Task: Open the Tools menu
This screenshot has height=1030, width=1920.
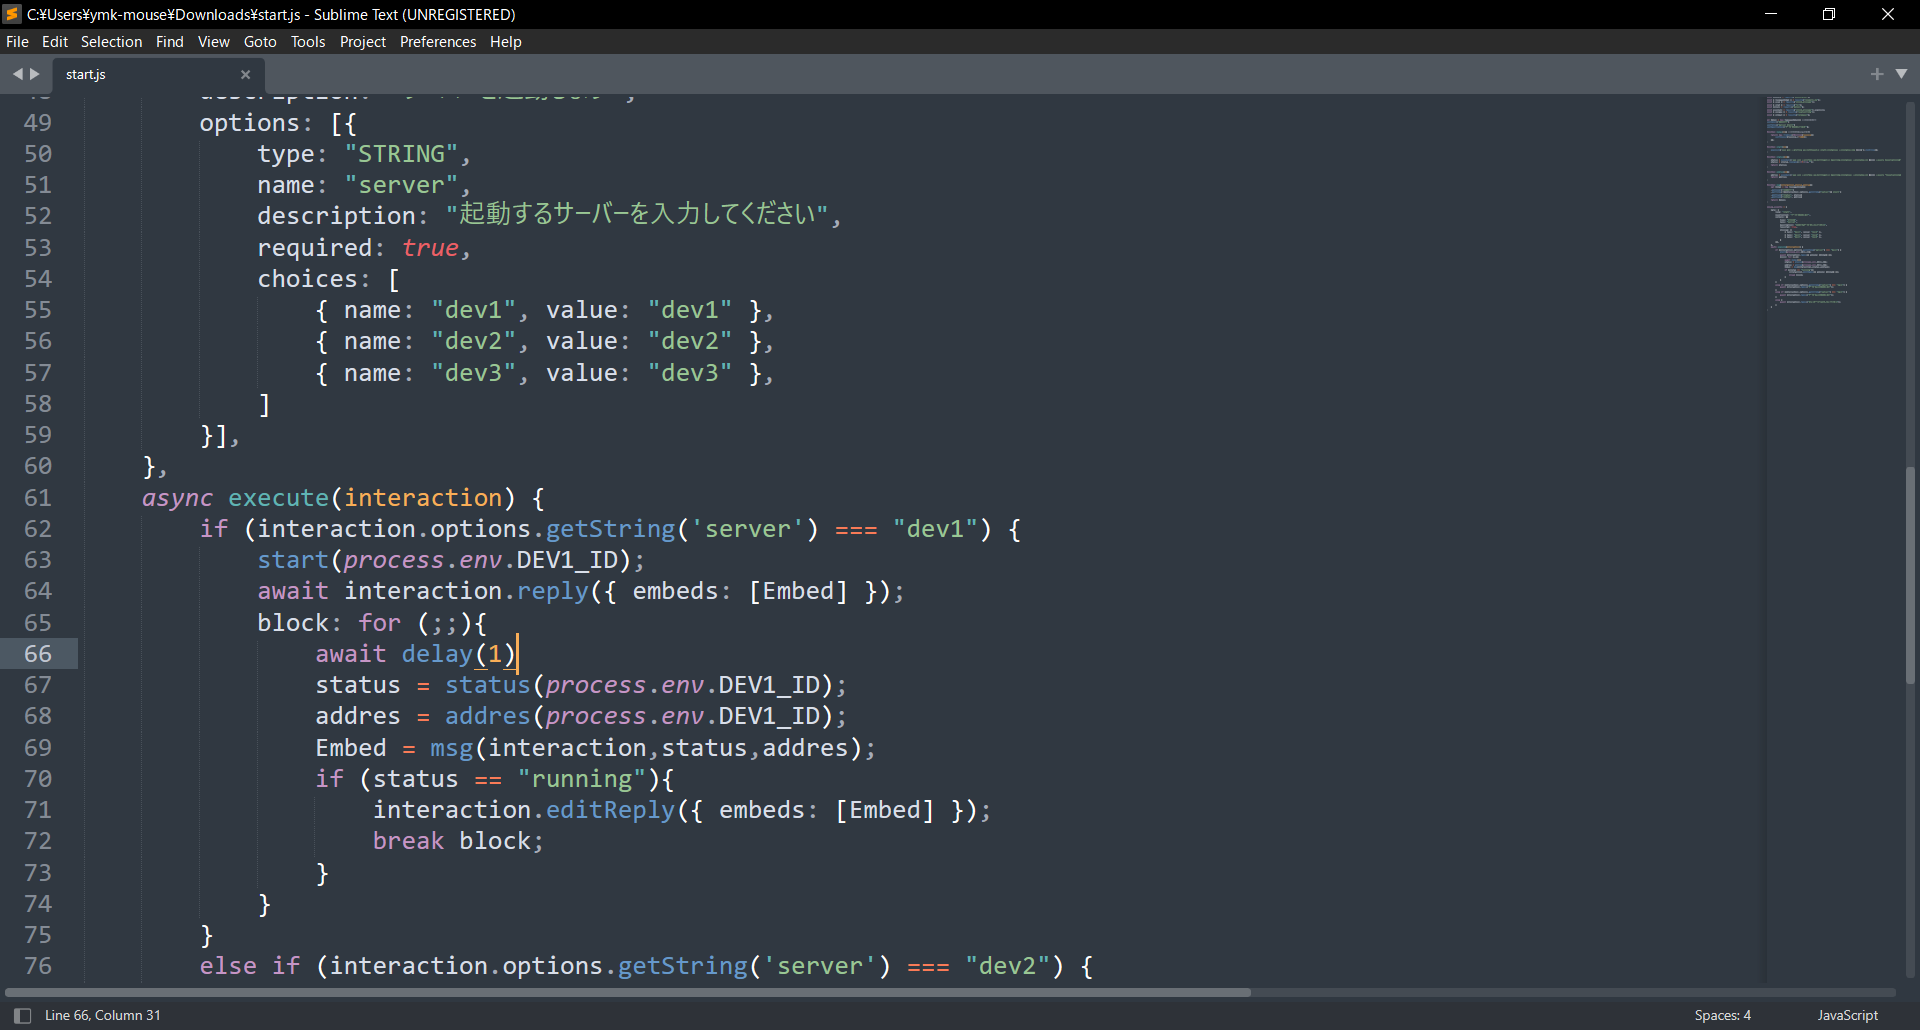Action: click(308, 42)
